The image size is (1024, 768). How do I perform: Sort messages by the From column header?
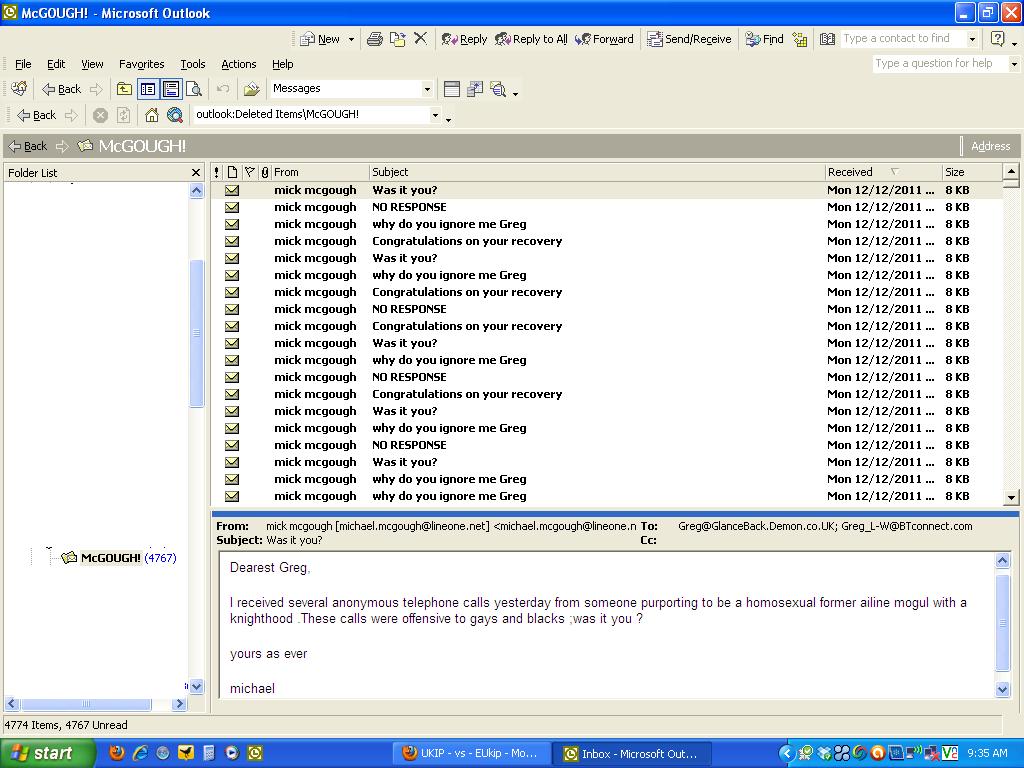320,172
